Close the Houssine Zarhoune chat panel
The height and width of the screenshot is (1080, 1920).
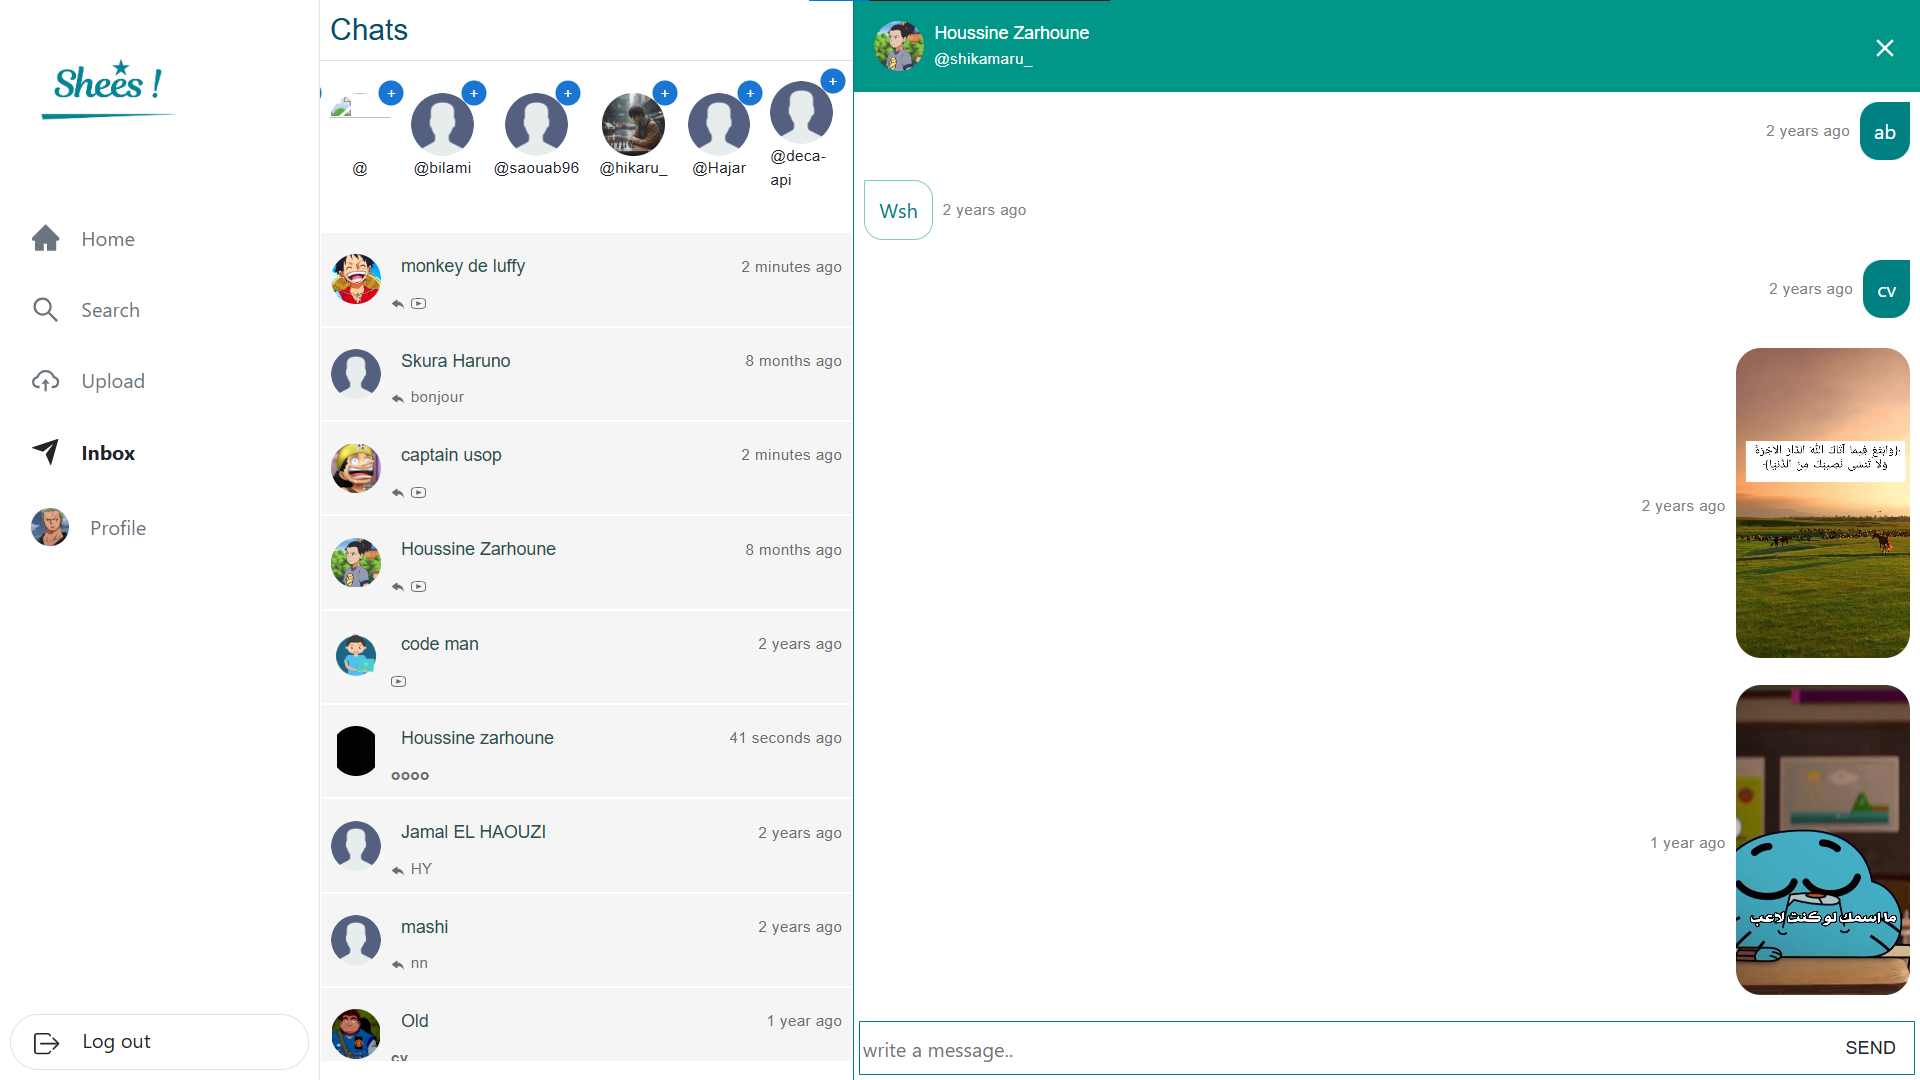tap(1885, 48)
